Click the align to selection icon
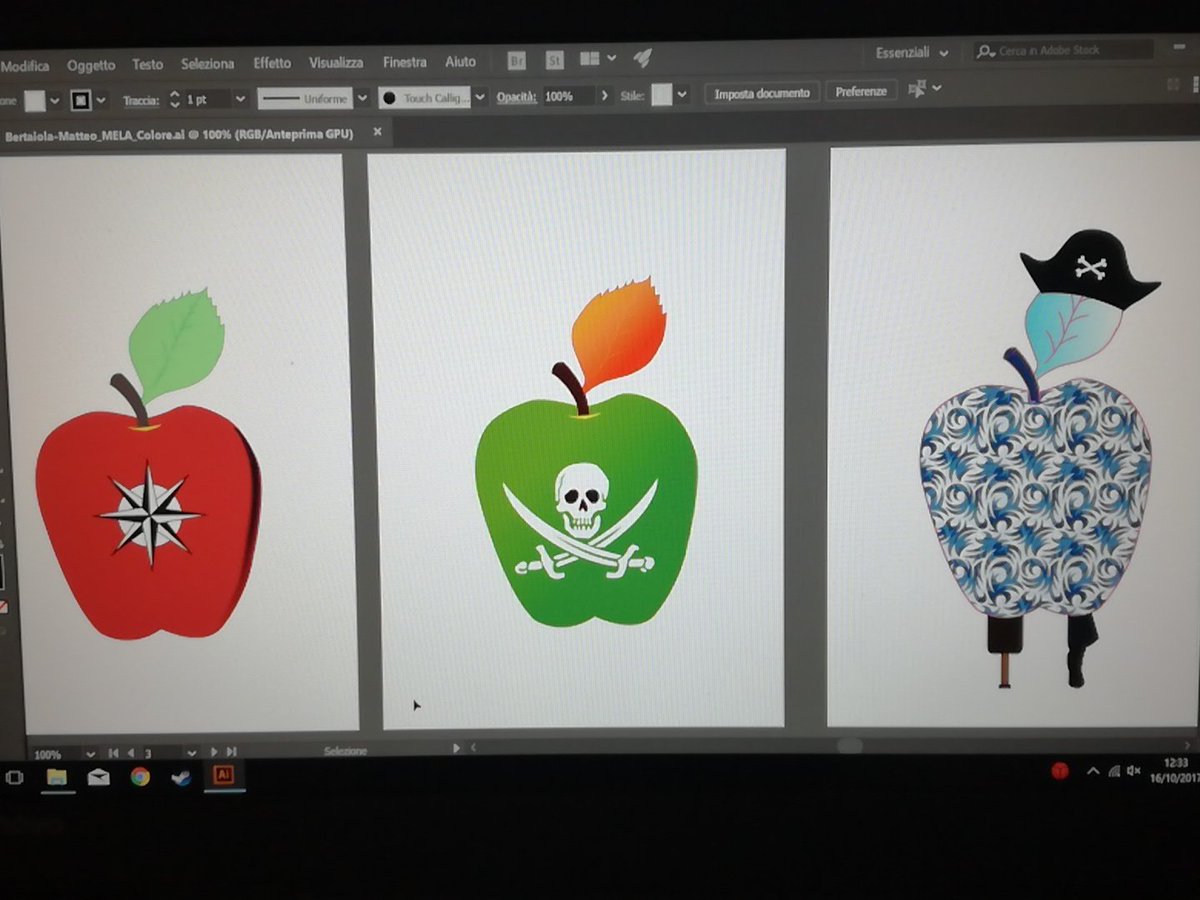The image size is (1200, 900). click(x=917, y=89)
